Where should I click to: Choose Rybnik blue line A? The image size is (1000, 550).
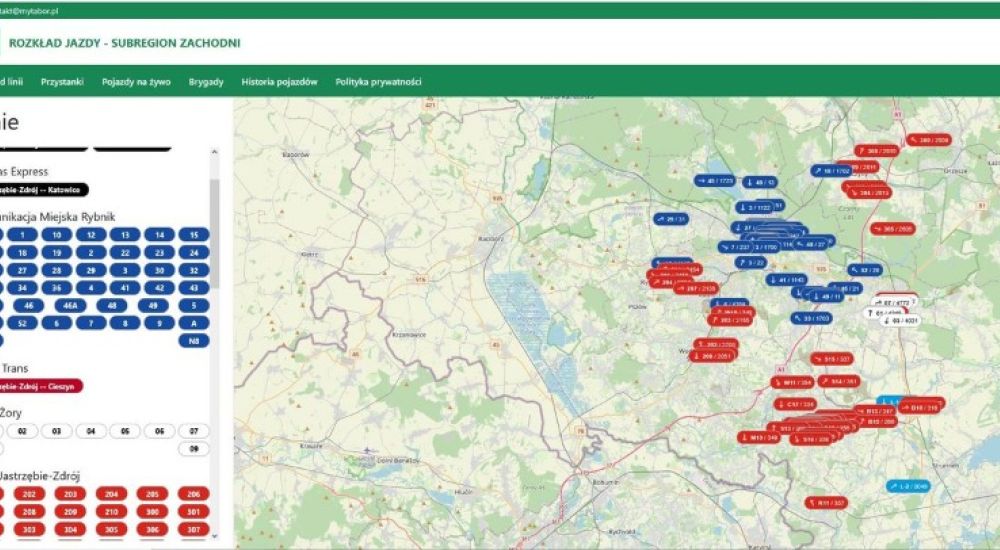(194, 323)
